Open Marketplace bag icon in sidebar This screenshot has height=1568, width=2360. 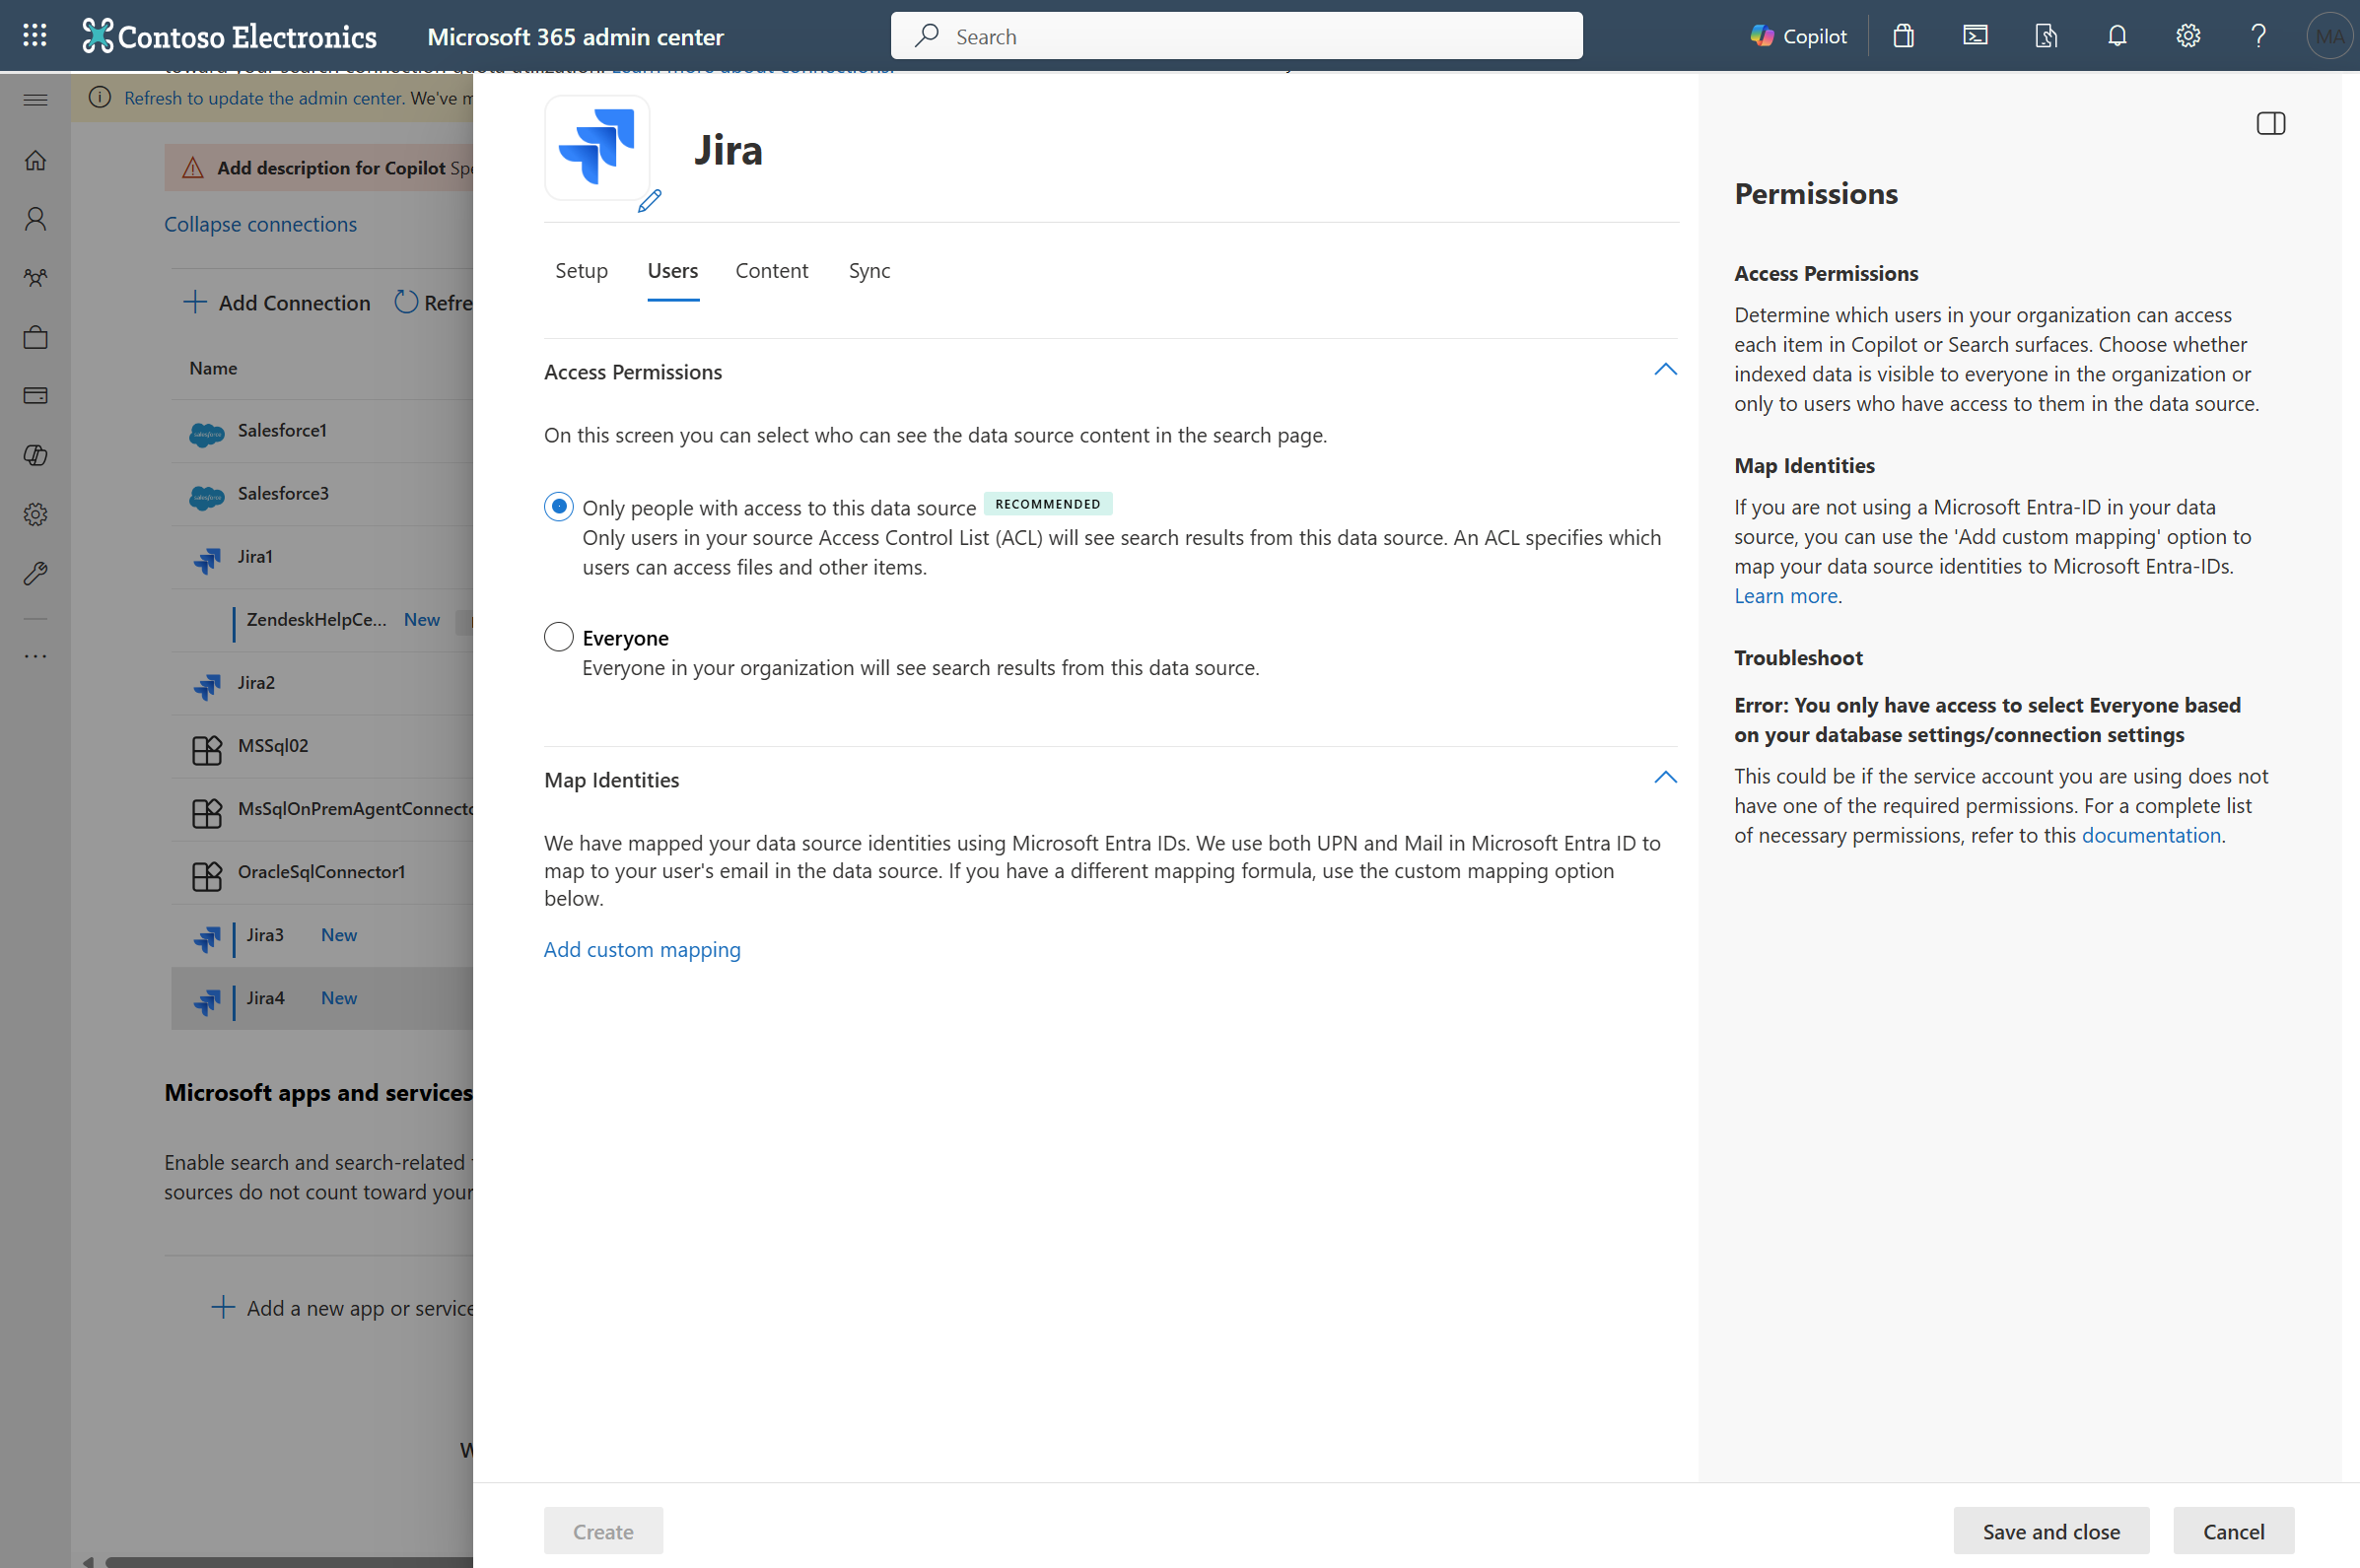[x=35, y=337]
